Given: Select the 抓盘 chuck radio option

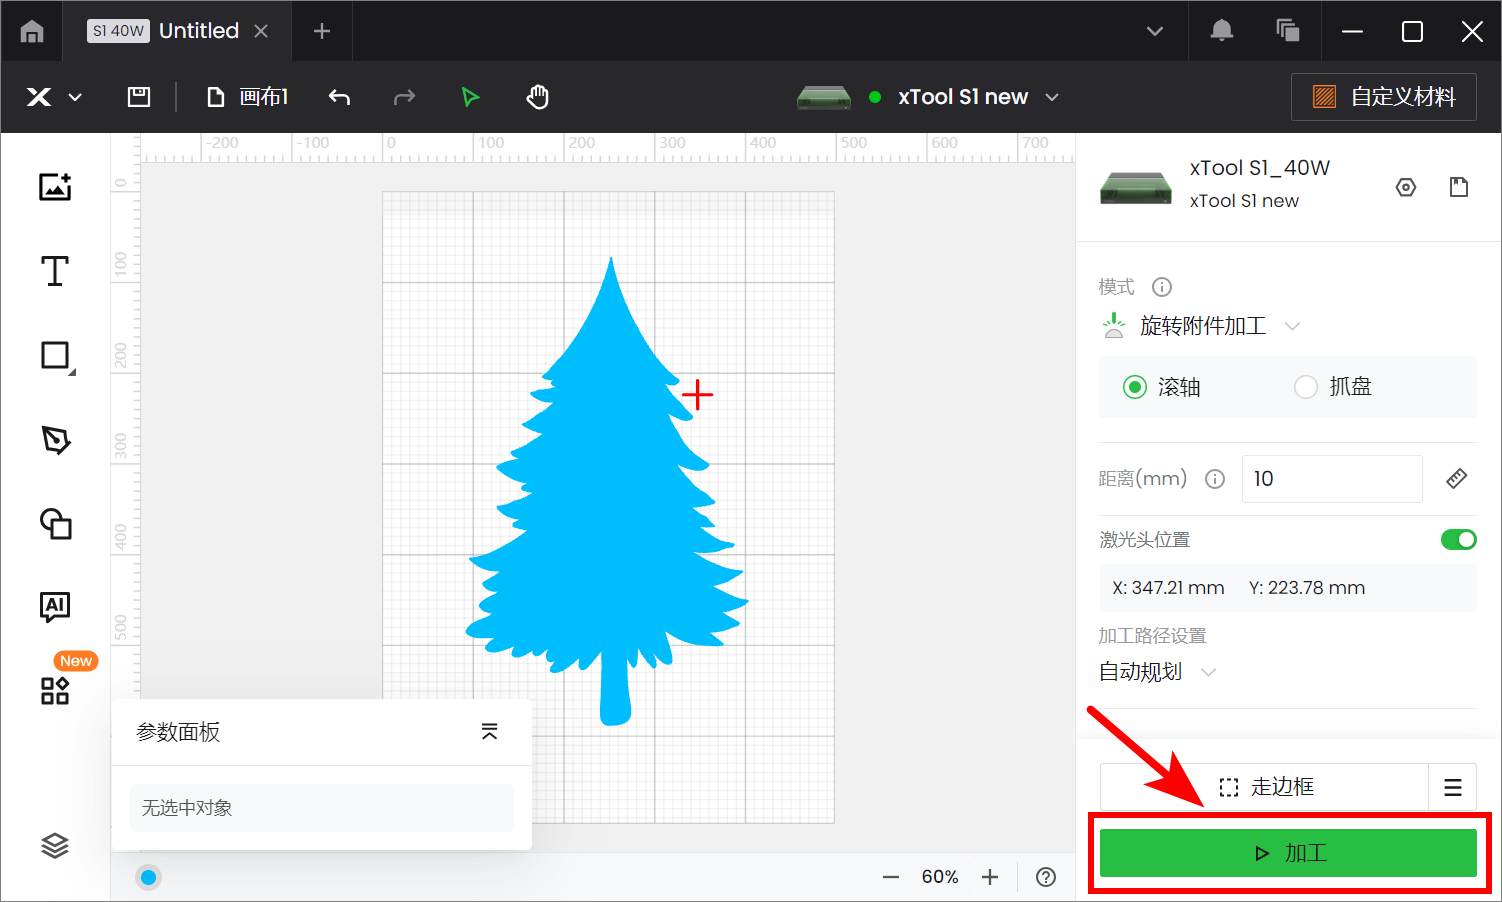Looking at the screenshot, I should pyautogui.click(x=1306, y=387).
